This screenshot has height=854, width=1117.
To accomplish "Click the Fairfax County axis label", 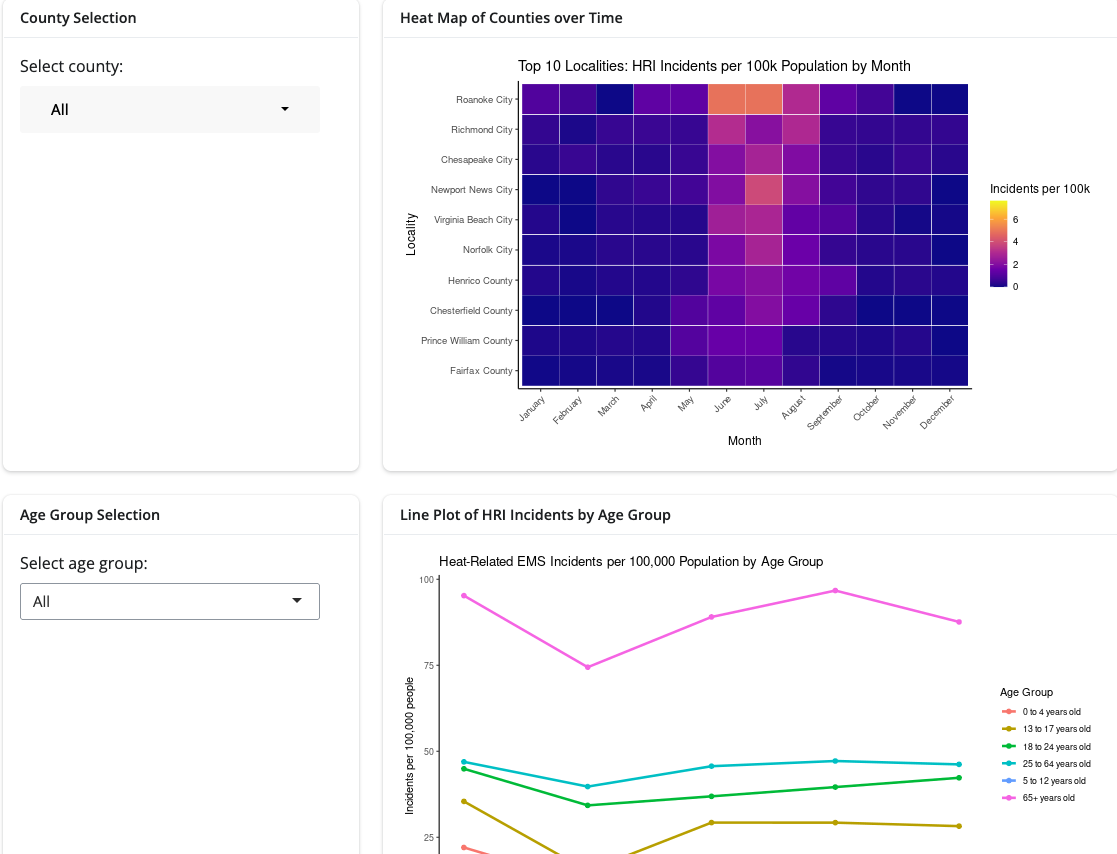I will coord(481,371).
